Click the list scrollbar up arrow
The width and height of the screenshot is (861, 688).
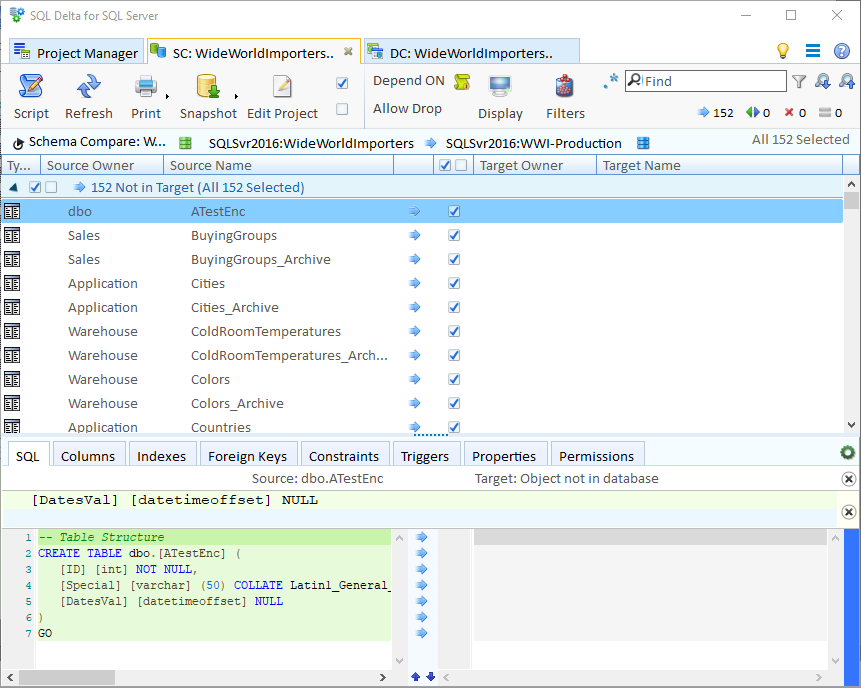(851, 184)
